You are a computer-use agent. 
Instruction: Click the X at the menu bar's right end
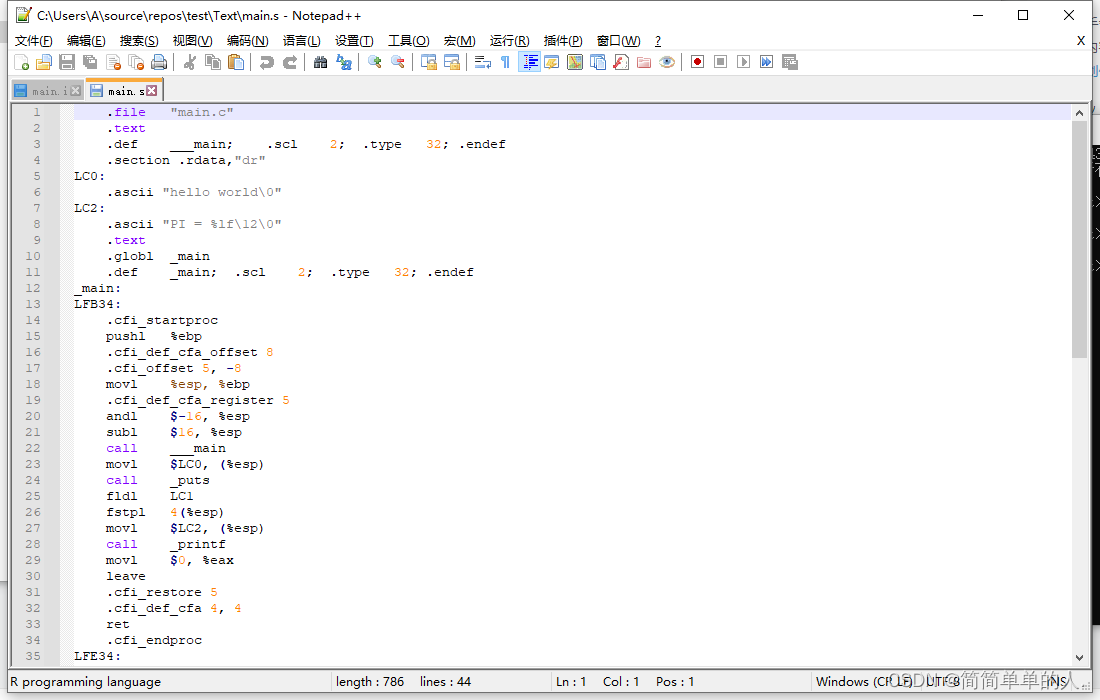1081,41
